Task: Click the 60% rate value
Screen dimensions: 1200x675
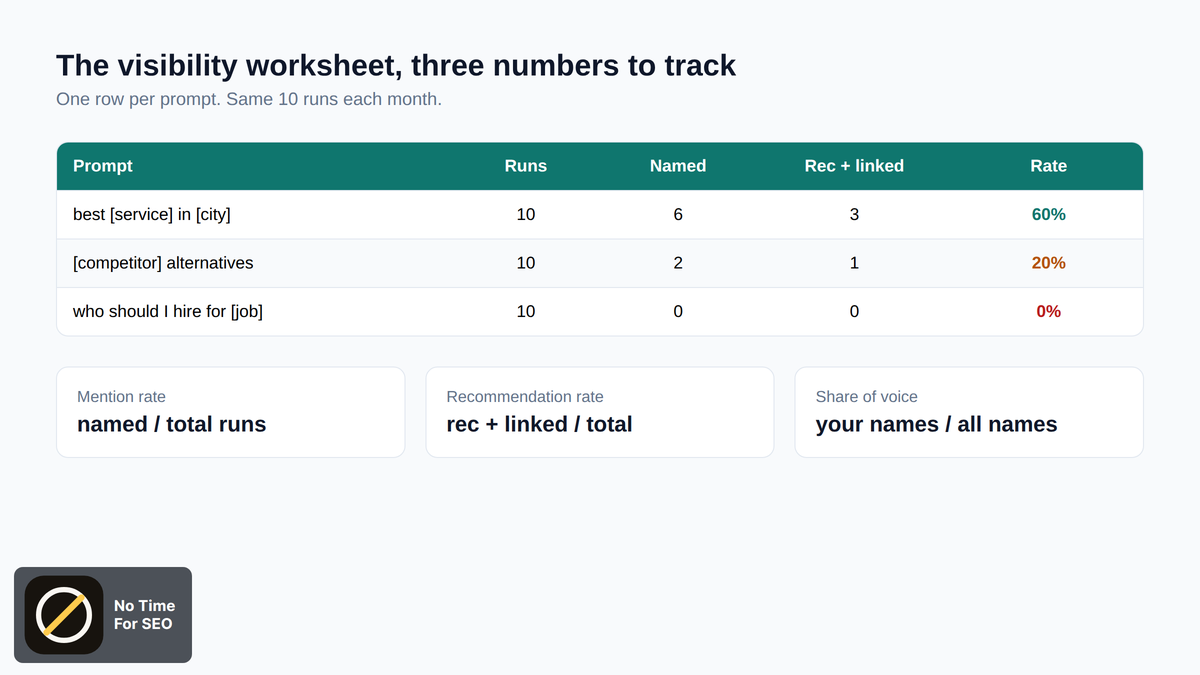Action: point(1049,214)
